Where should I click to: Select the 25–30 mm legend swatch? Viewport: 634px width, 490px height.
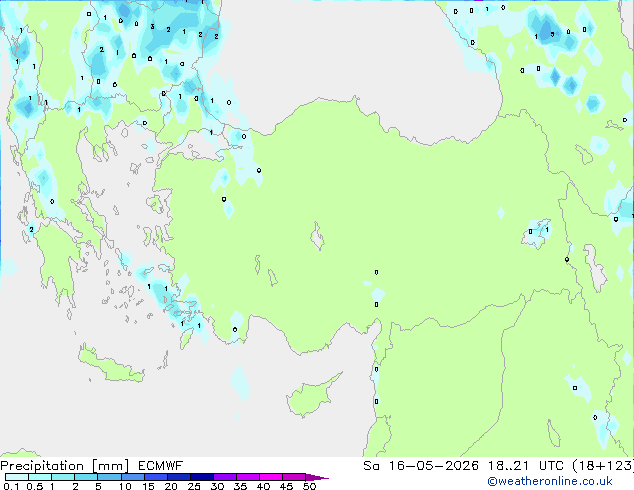(x=202, y=477)
